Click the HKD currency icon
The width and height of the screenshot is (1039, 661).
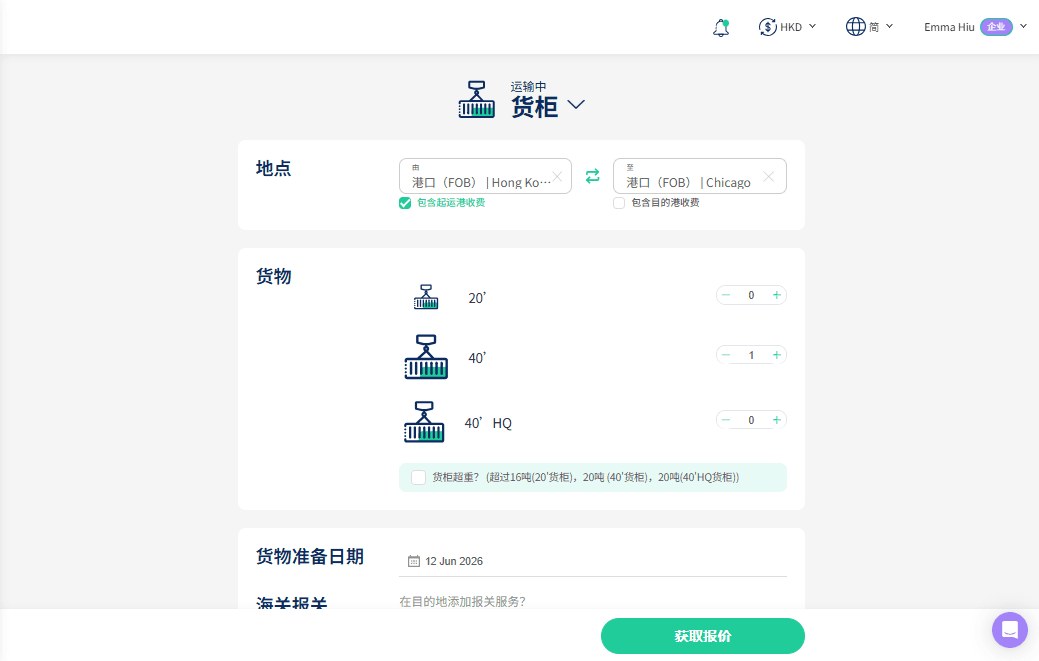click(767, 26)
